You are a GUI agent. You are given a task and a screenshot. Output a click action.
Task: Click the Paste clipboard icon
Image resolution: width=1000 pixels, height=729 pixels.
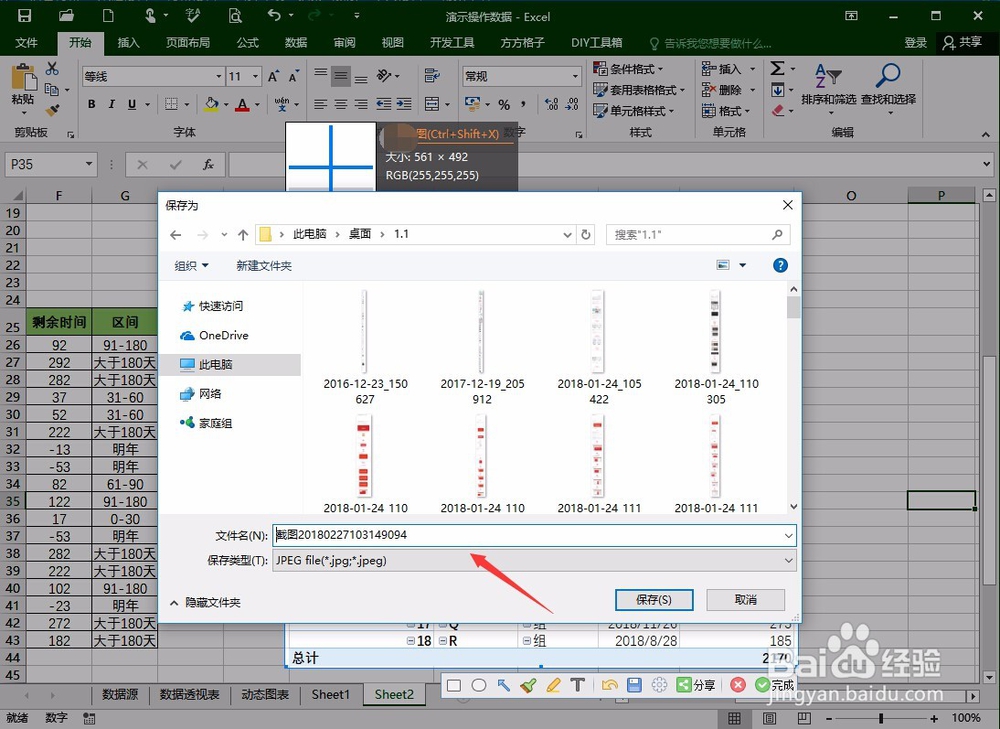click(x=24, y=78)
